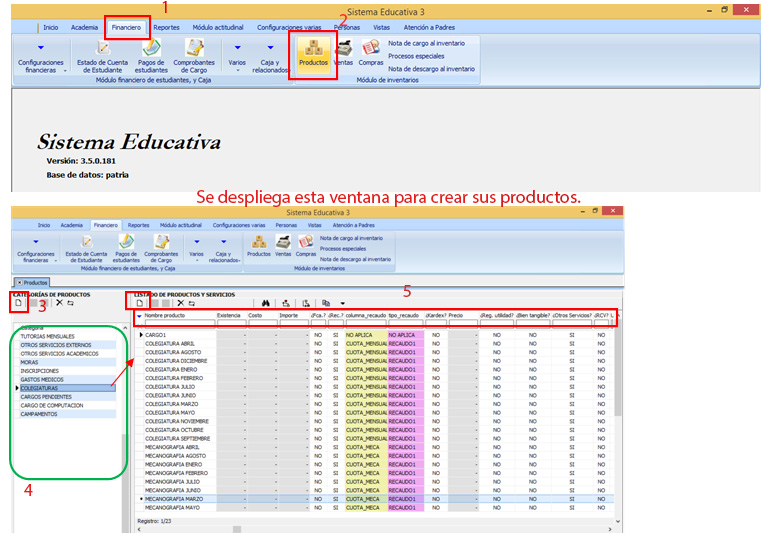Select Financiero tab in upper window
The image size is (764, 534).
tap(126, 27)
